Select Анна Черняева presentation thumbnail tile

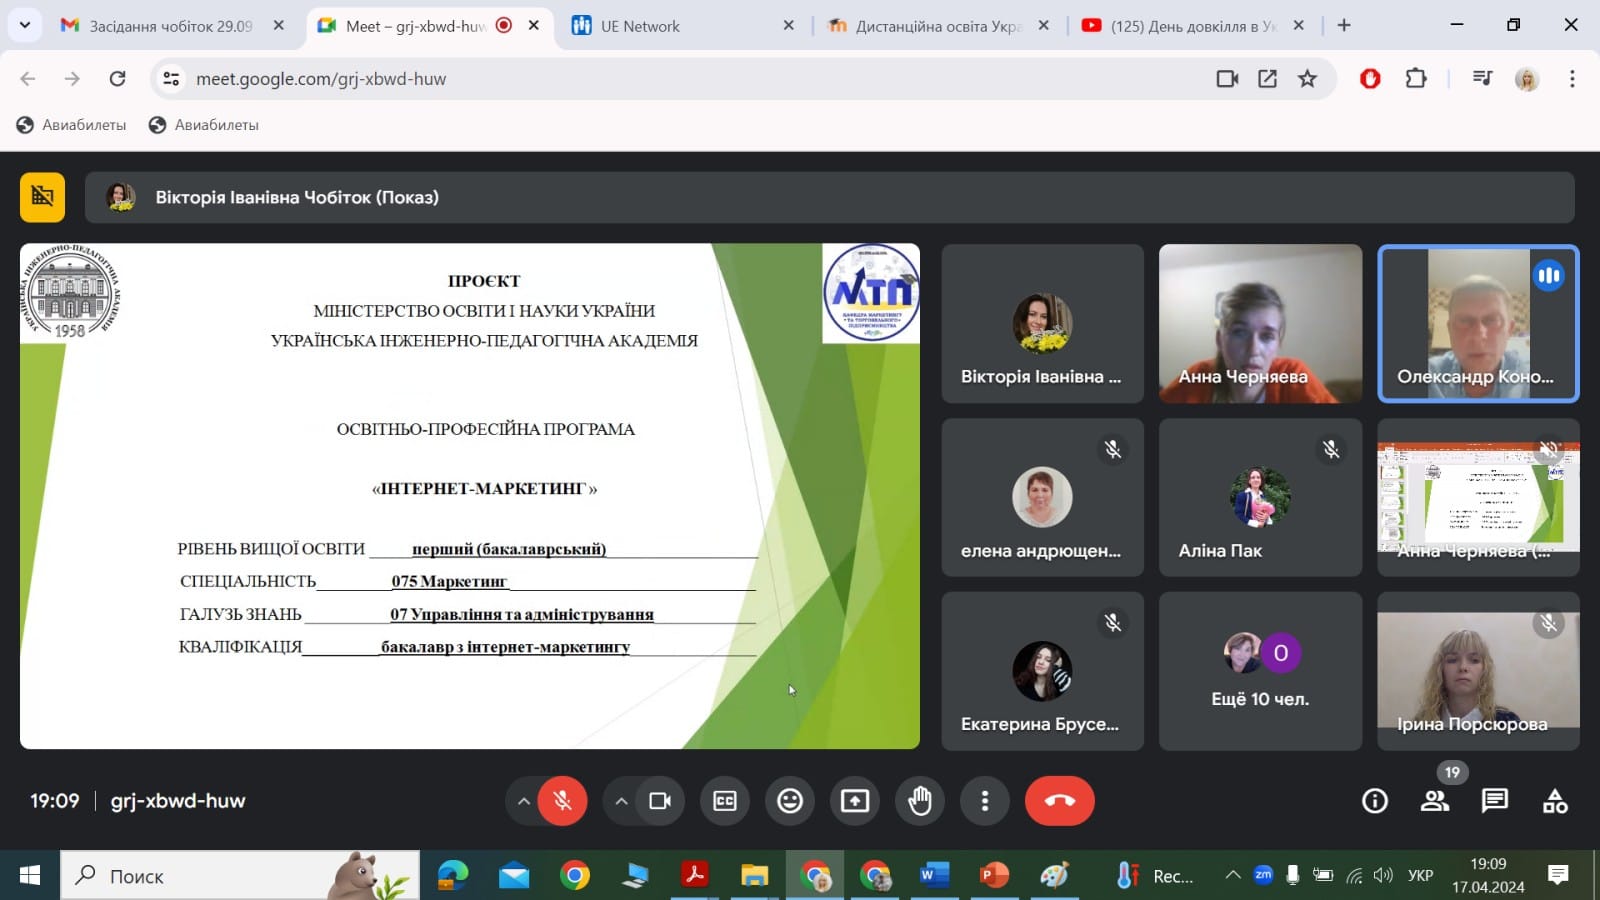point(1478,497)
